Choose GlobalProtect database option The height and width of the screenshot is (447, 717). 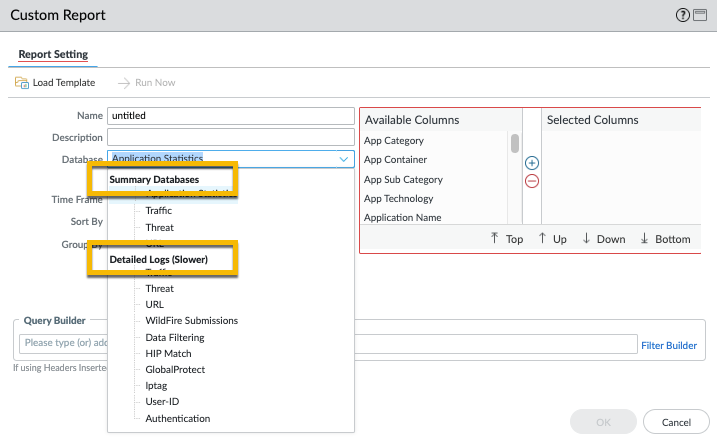click(x=175, y=369)
